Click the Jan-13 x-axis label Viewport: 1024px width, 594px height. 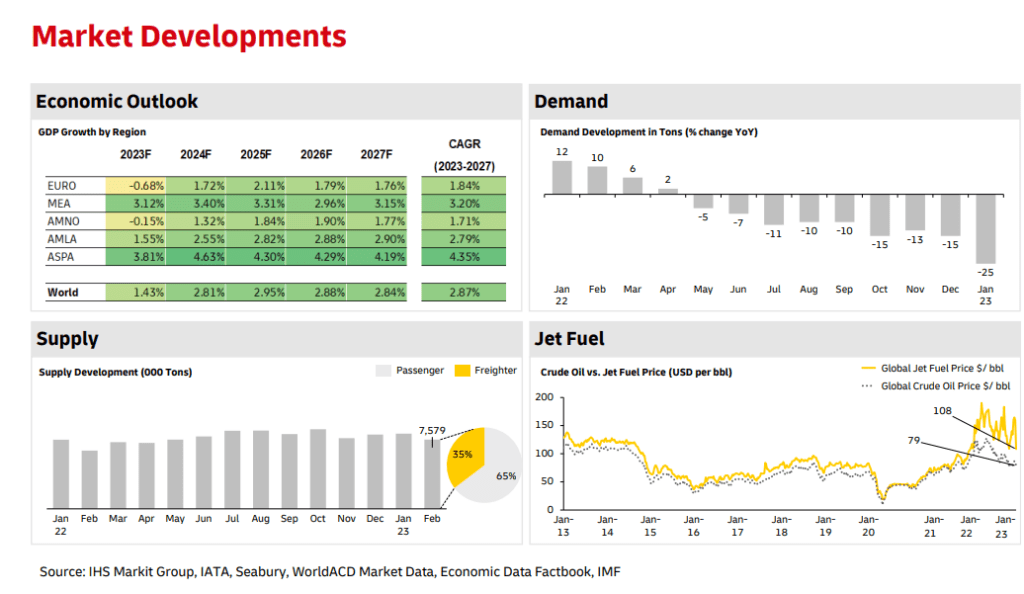(x=563, y=526)
